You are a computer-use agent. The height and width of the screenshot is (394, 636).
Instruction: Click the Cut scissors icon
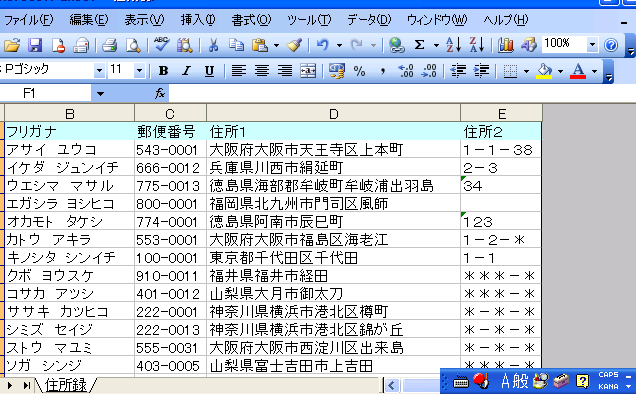[x=213, y=45]
